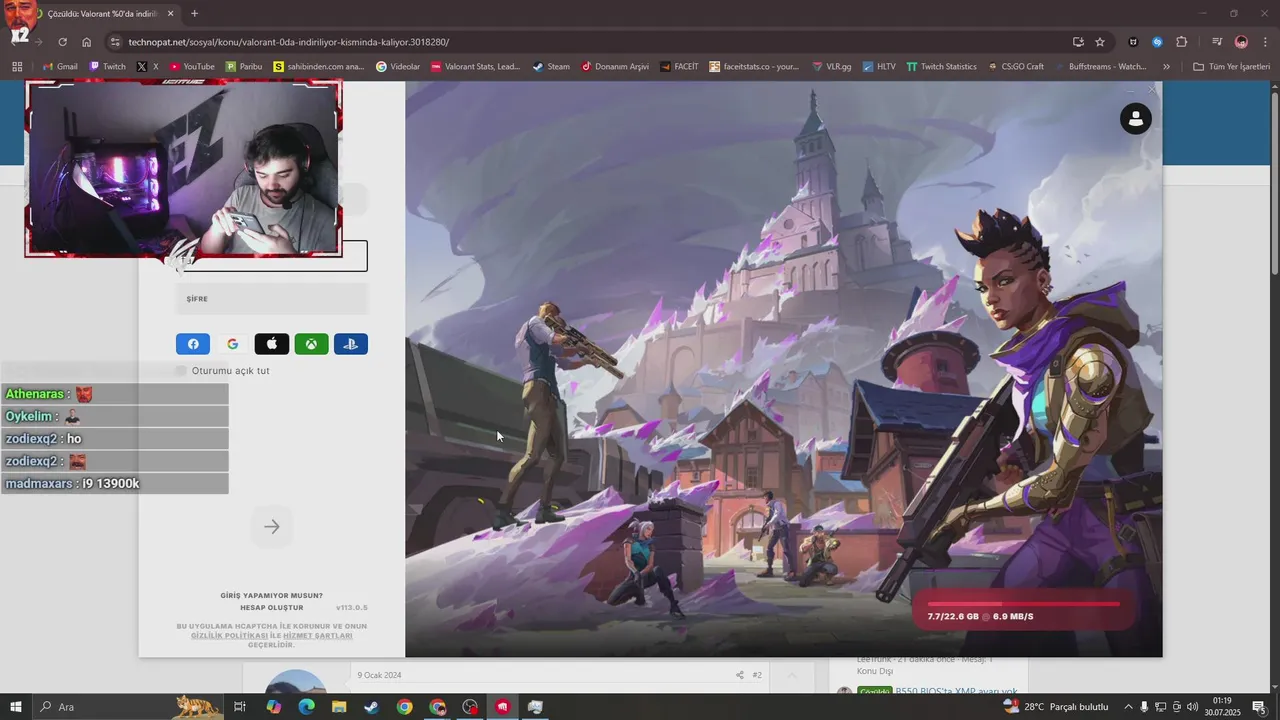The height and width of the screenshot is (720, 1280).
Task: Open the Valorant Stats bookmark
Action: pyautogui.click(x=476, y=67)
